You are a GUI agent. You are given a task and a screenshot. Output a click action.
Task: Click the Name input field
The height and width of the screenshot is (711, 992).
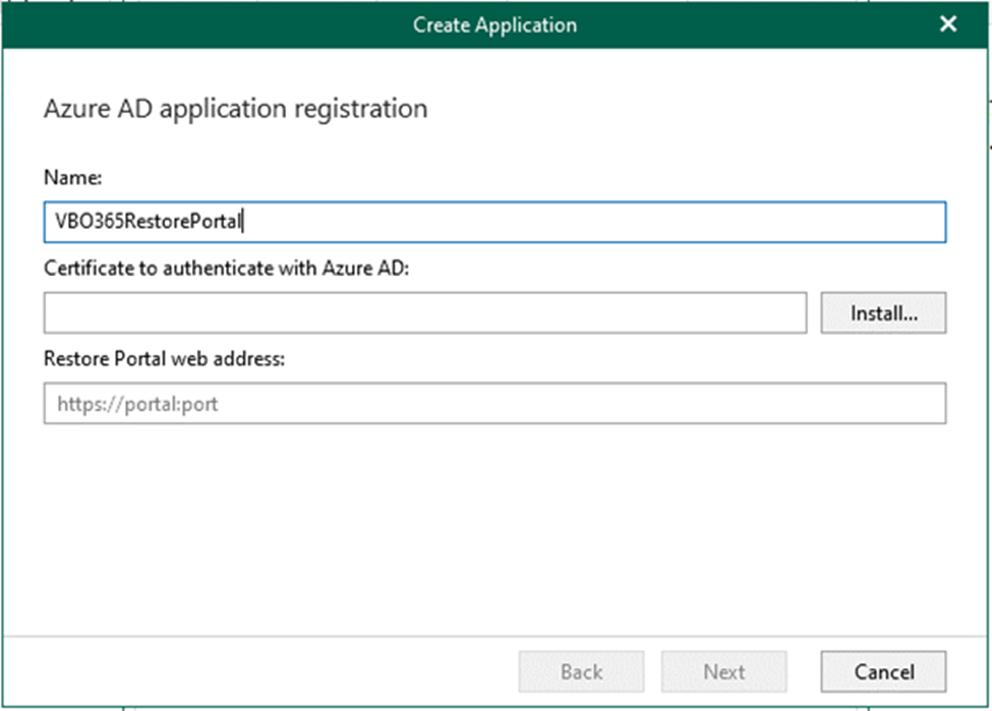tap(495, 222)
